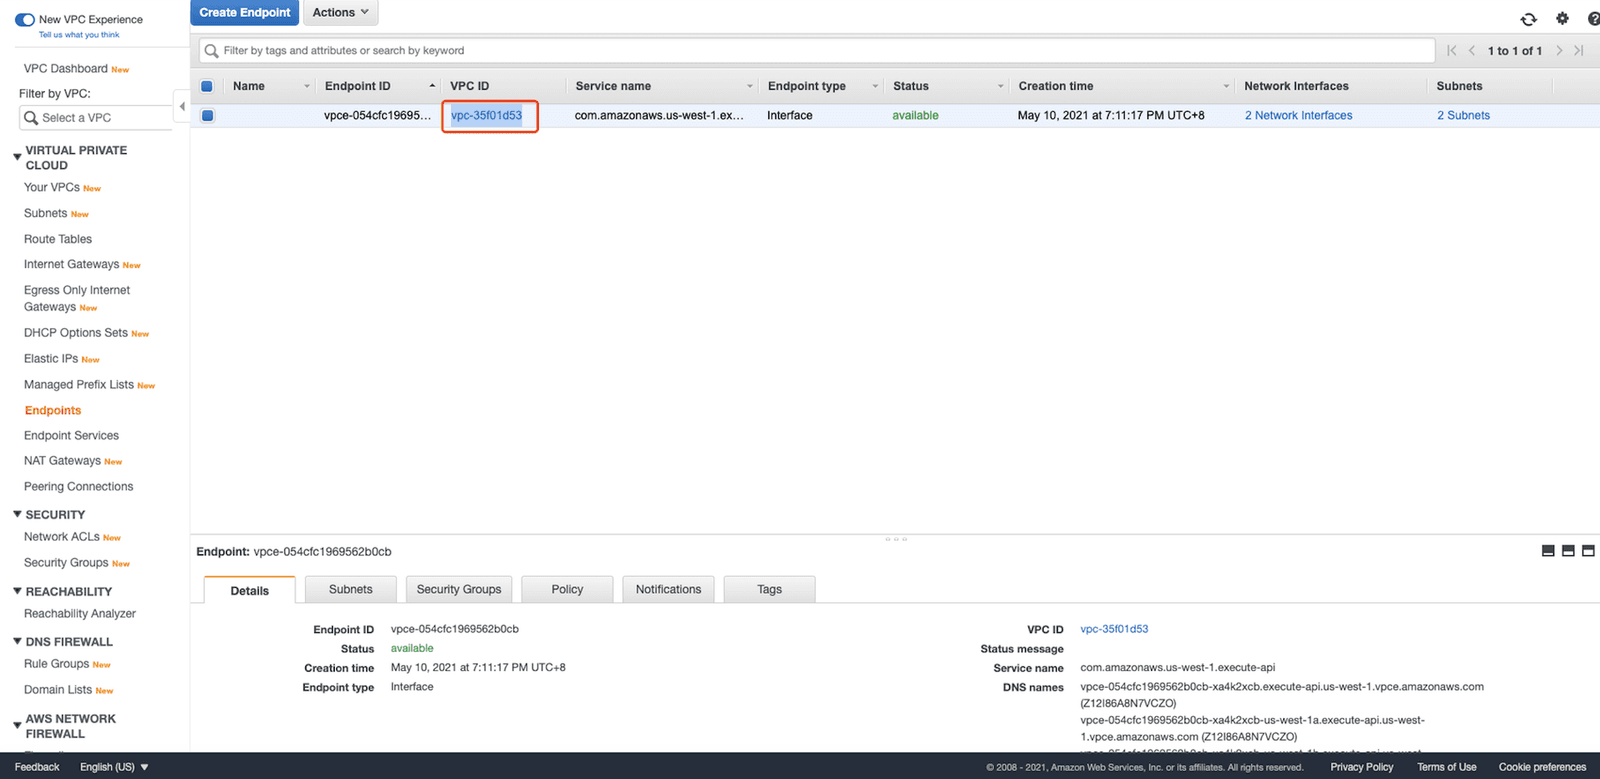
Task: Open Peering Connections in sidebar
Action: (x=78, y=486)
